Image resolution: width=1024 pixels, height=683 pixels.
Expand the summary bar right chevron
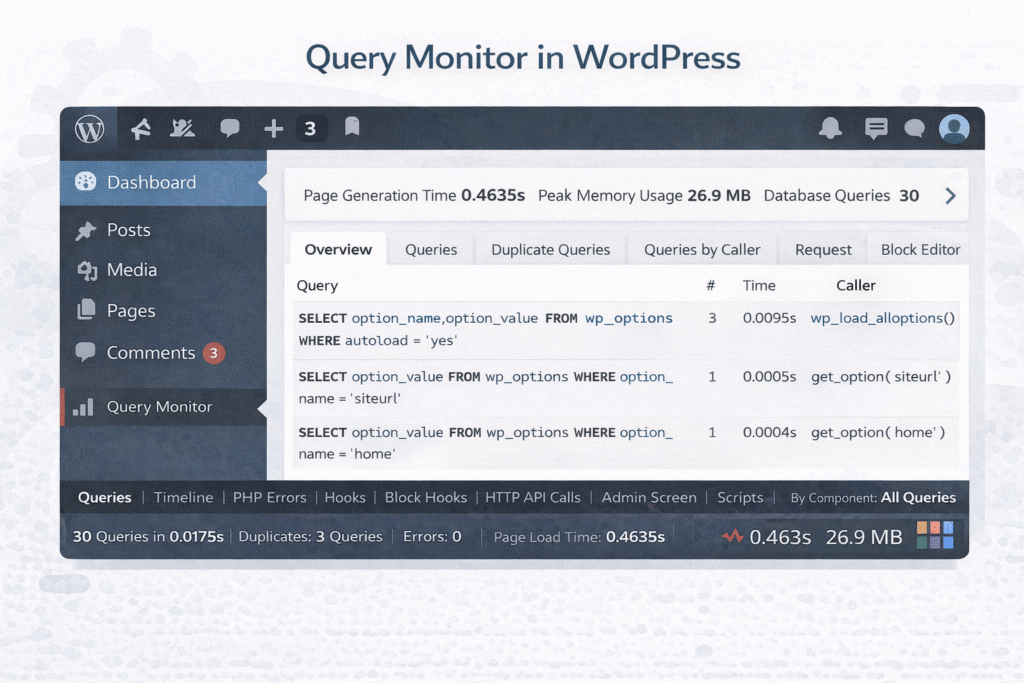pos(950,196)
